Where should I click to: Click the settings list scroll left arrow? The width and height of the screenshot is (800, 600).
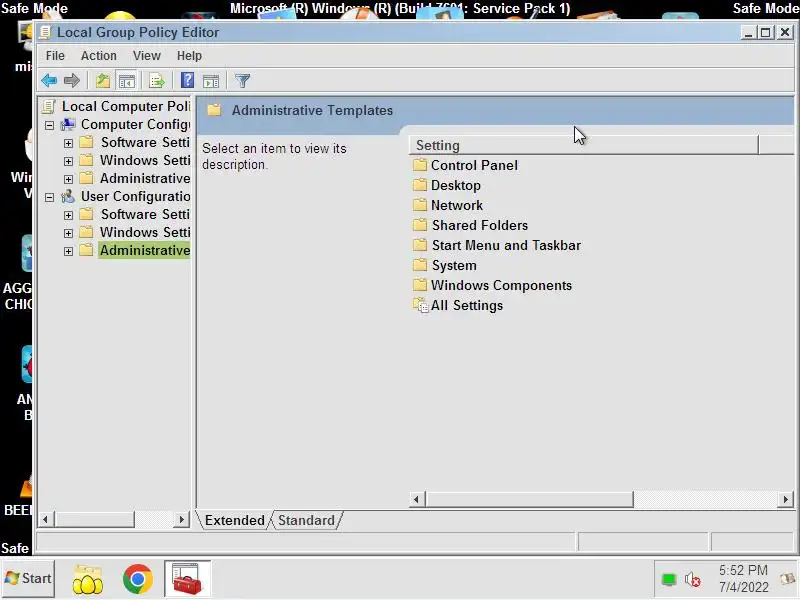tap(416, 499)
